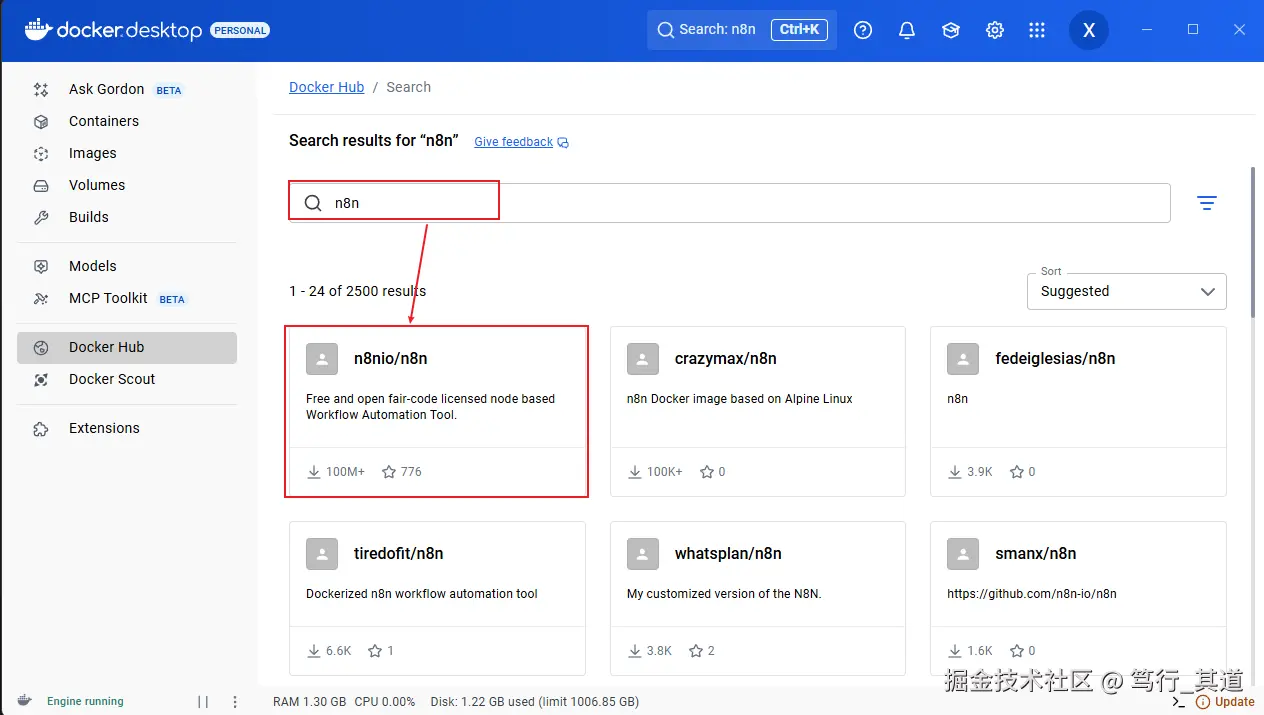Open the user account avatar X
1264x715 pixels.
click(x=1089, y=30)
